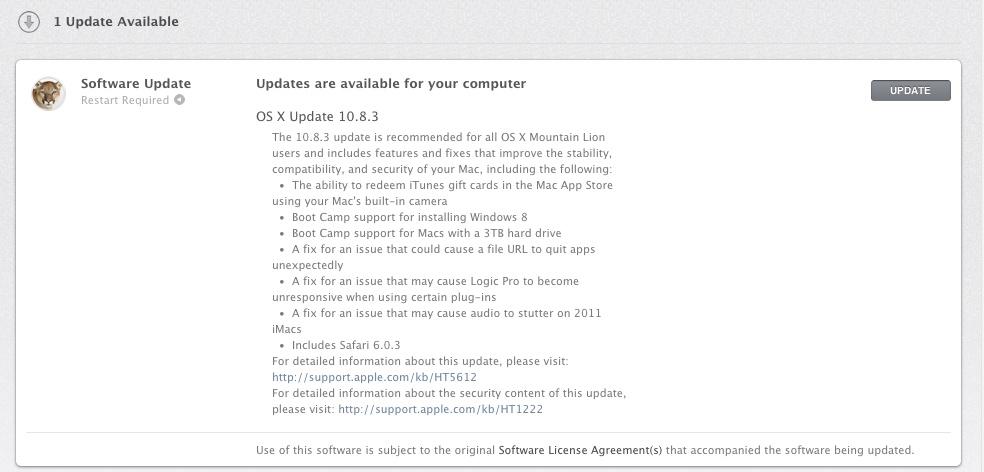
Task: Click the OS X Update 10.8.3 title
Action: [317, 117]
